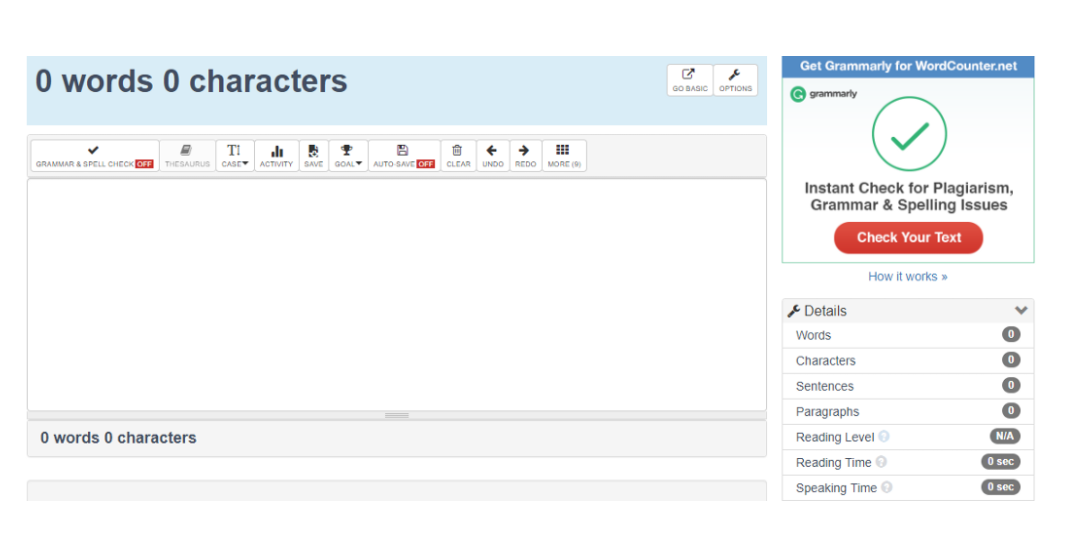The width and height of the screenshot is (1073, 541).
Task: Click the Thesaurus book icon
Action: click(187, 151)
